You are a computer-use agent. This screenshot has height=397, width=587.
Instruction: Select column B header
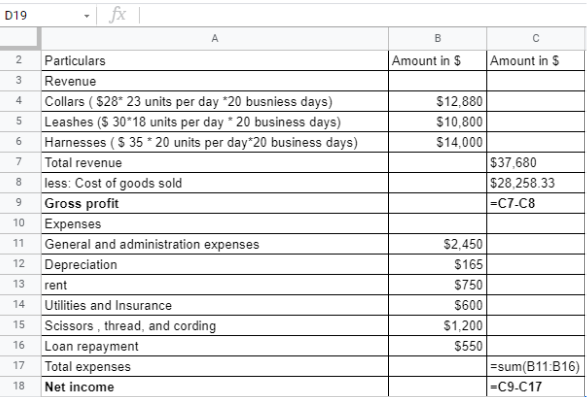[x=438, y=39]
